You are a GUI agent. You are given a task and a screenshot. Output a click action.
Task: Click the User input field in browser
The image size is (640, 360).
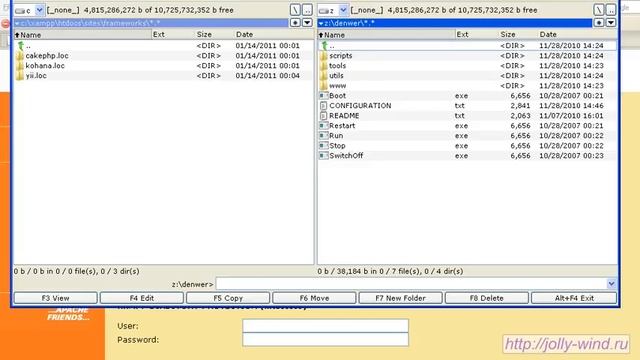(x=325, y=326)
